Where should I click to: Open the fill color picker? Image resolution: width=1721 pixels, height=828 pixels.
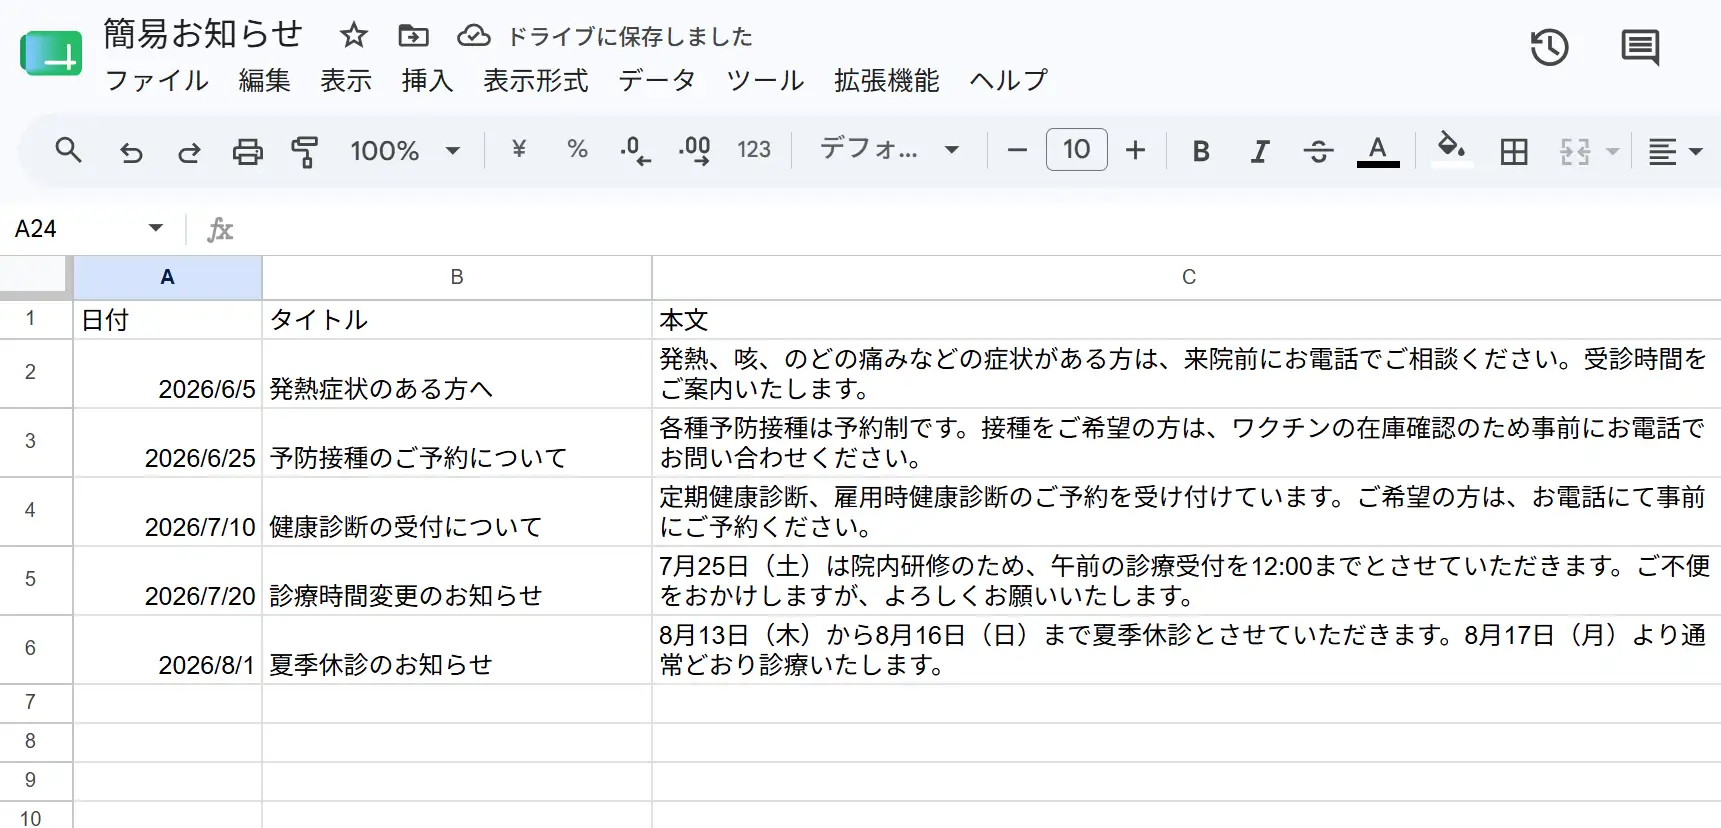pyautogui.click(x=1451, y=150)
